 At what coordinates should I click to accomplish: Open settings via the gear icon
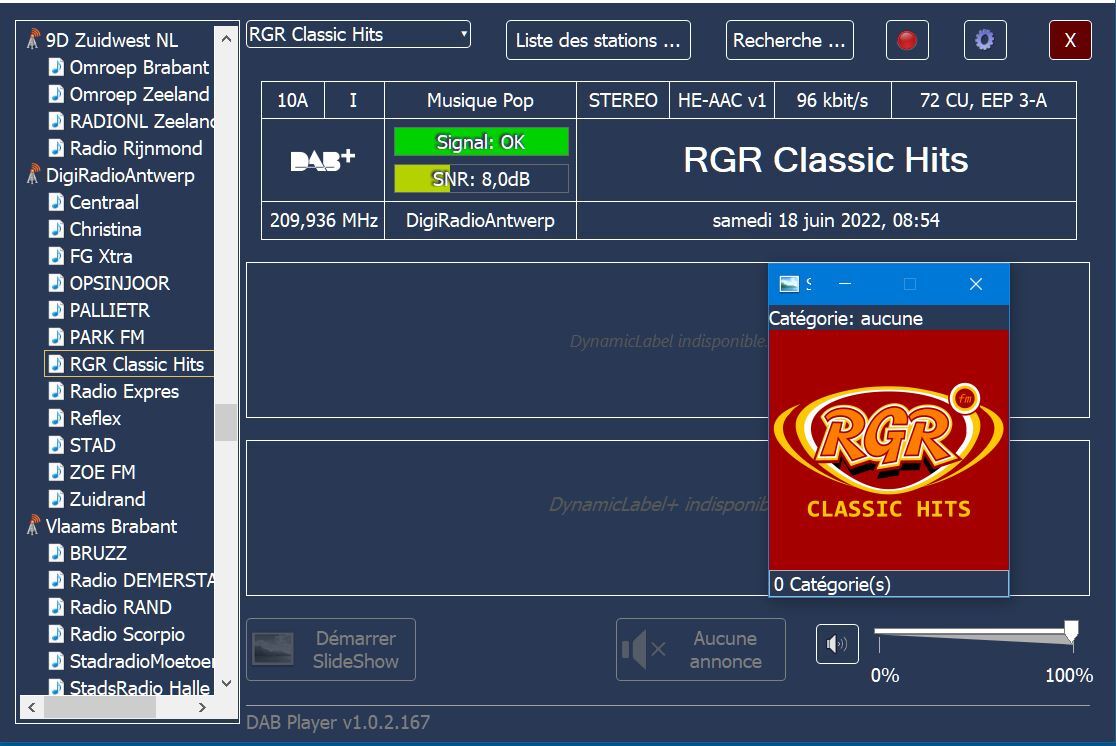984,40
